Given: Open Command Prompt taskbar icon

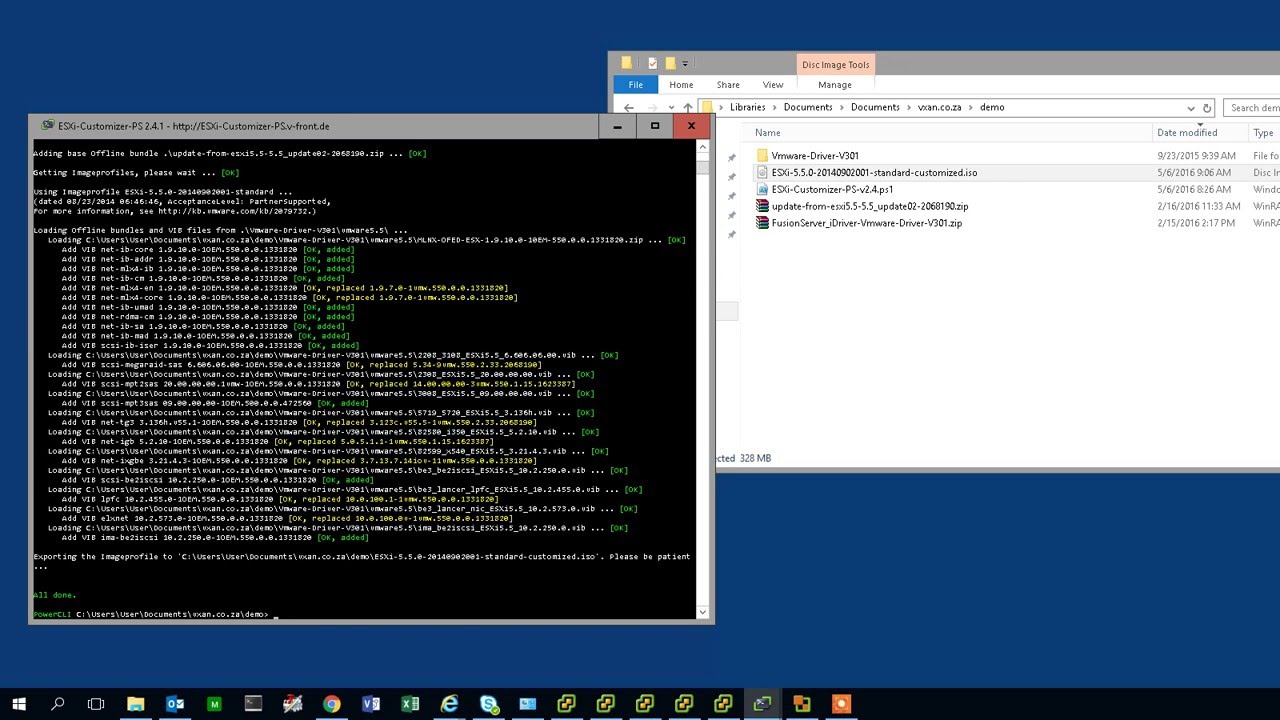Looking at the screenshot, I should tap(253, 704).
